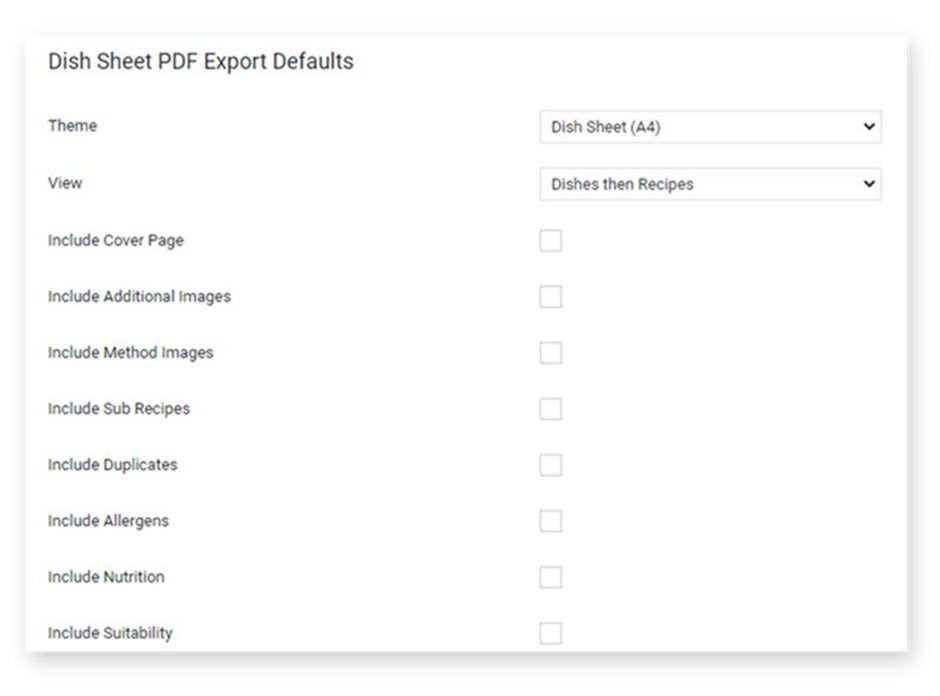Check the Include Additional Images box
Image resolution: width=940 pixels, height=696 pixels.
(x=551, y=296)
